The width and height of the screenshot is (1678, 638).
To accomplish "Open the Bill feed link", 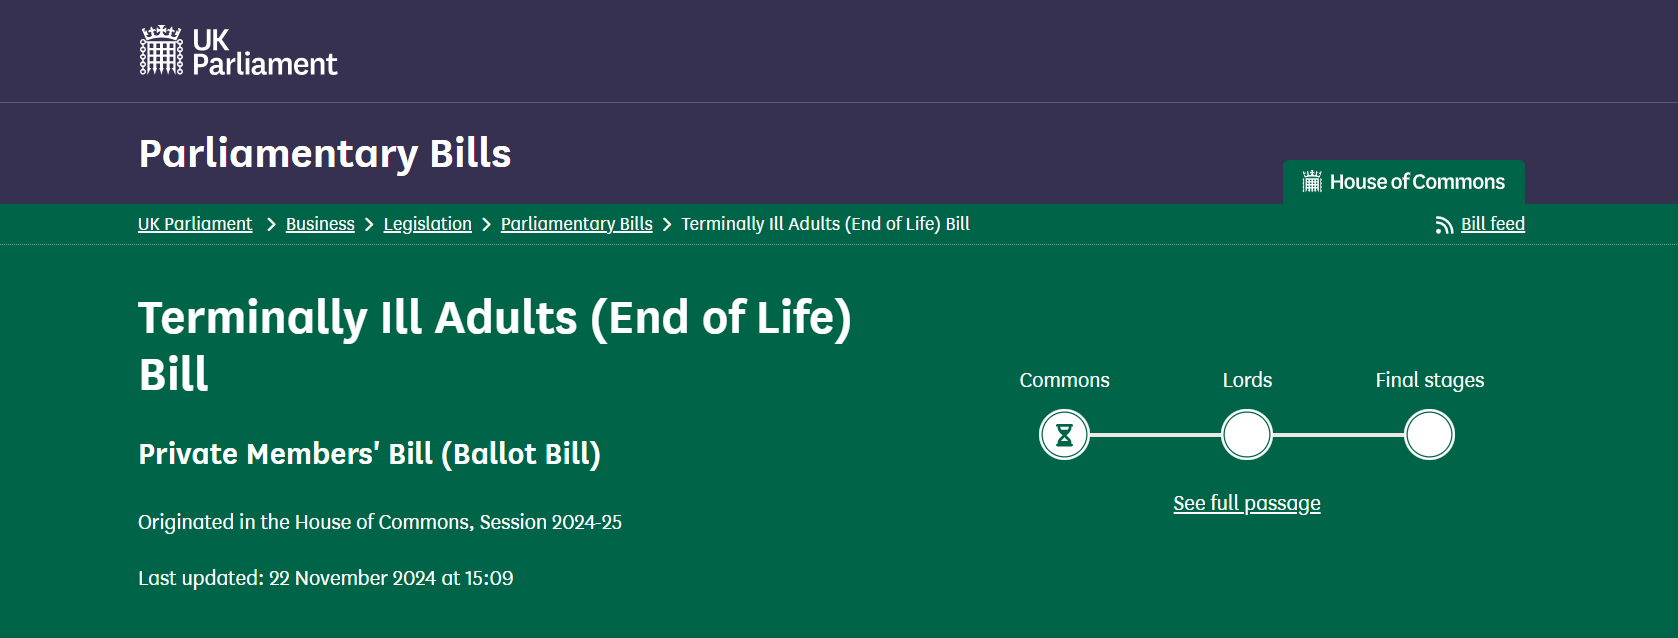I will tap(1492, 224).
